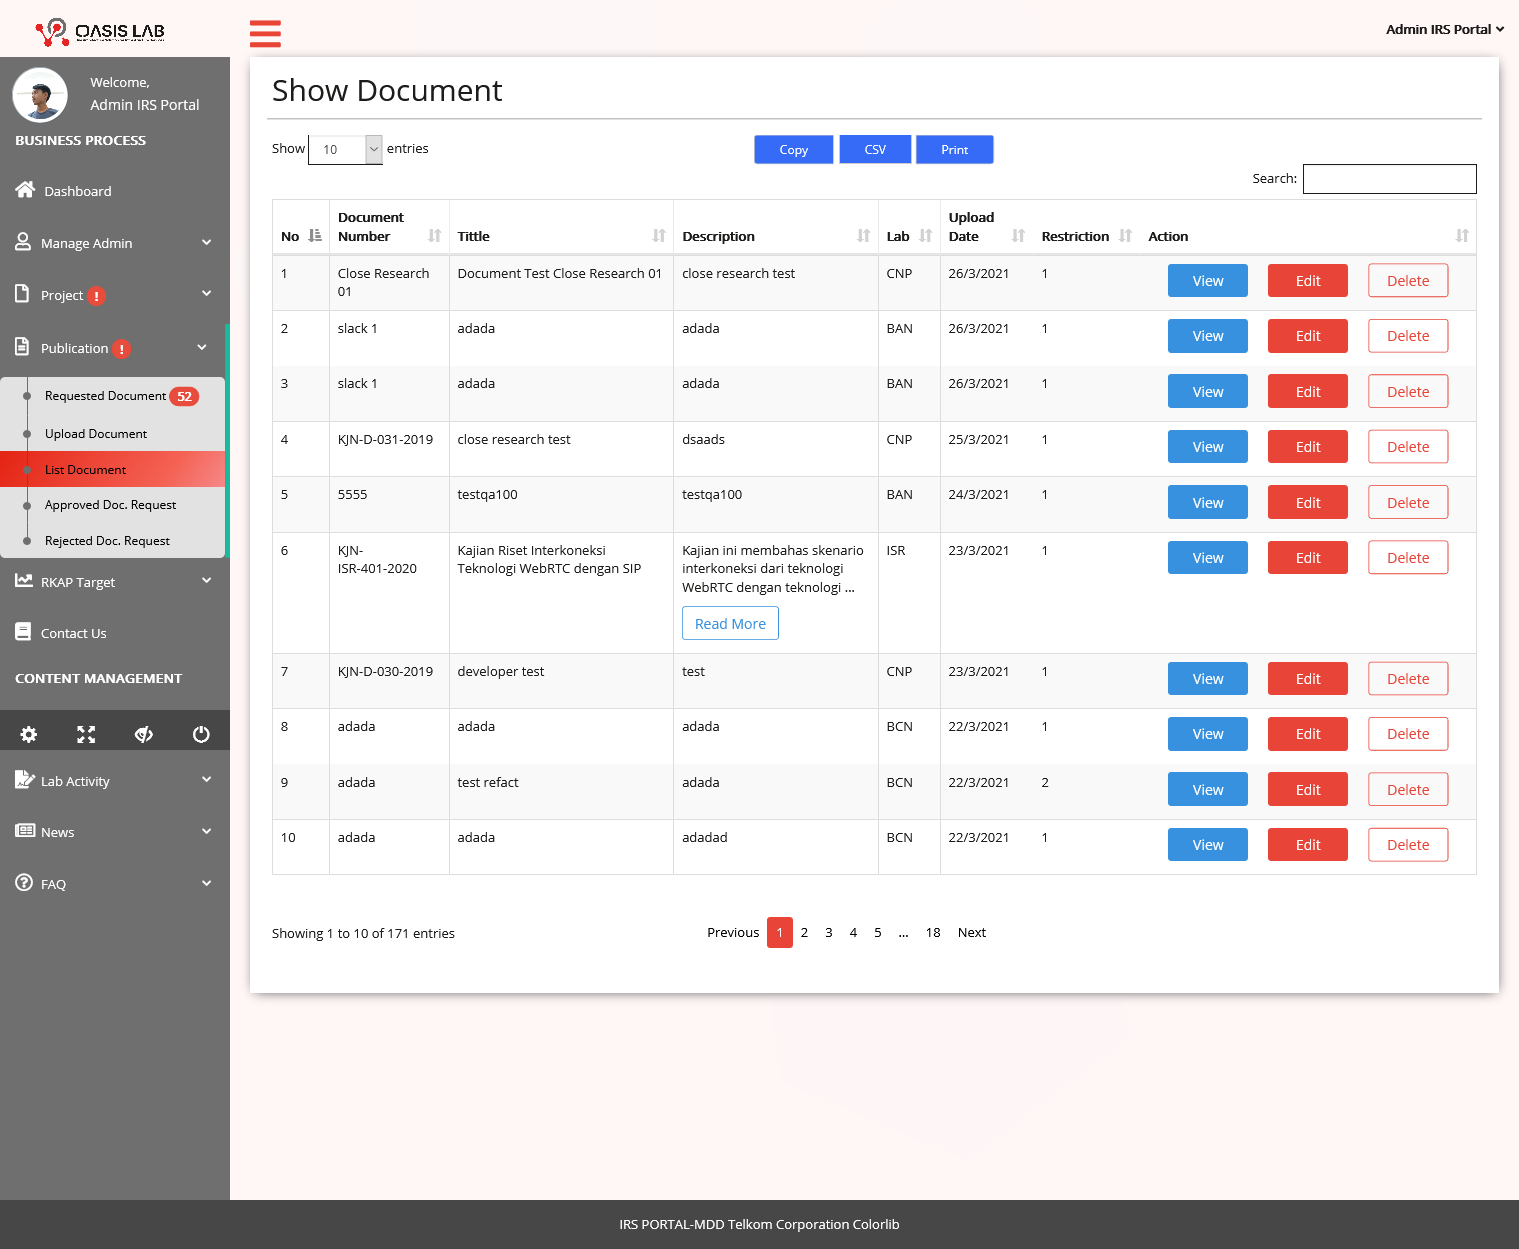Viewport: 1519px width, 1249px height.
Task: Sort table by No column
Action: pos(315,236)
